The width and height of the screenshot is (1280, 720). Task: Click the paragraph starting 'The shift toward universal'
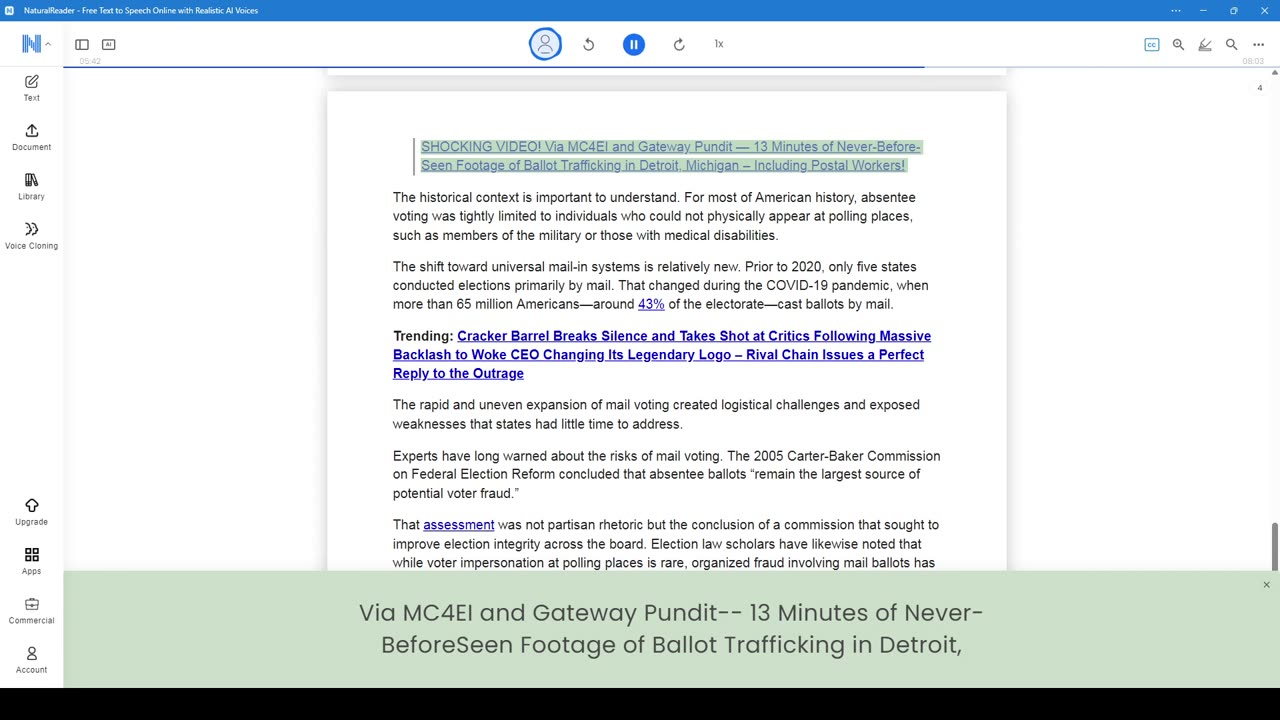pyautogui.click(x=660, y=285)
